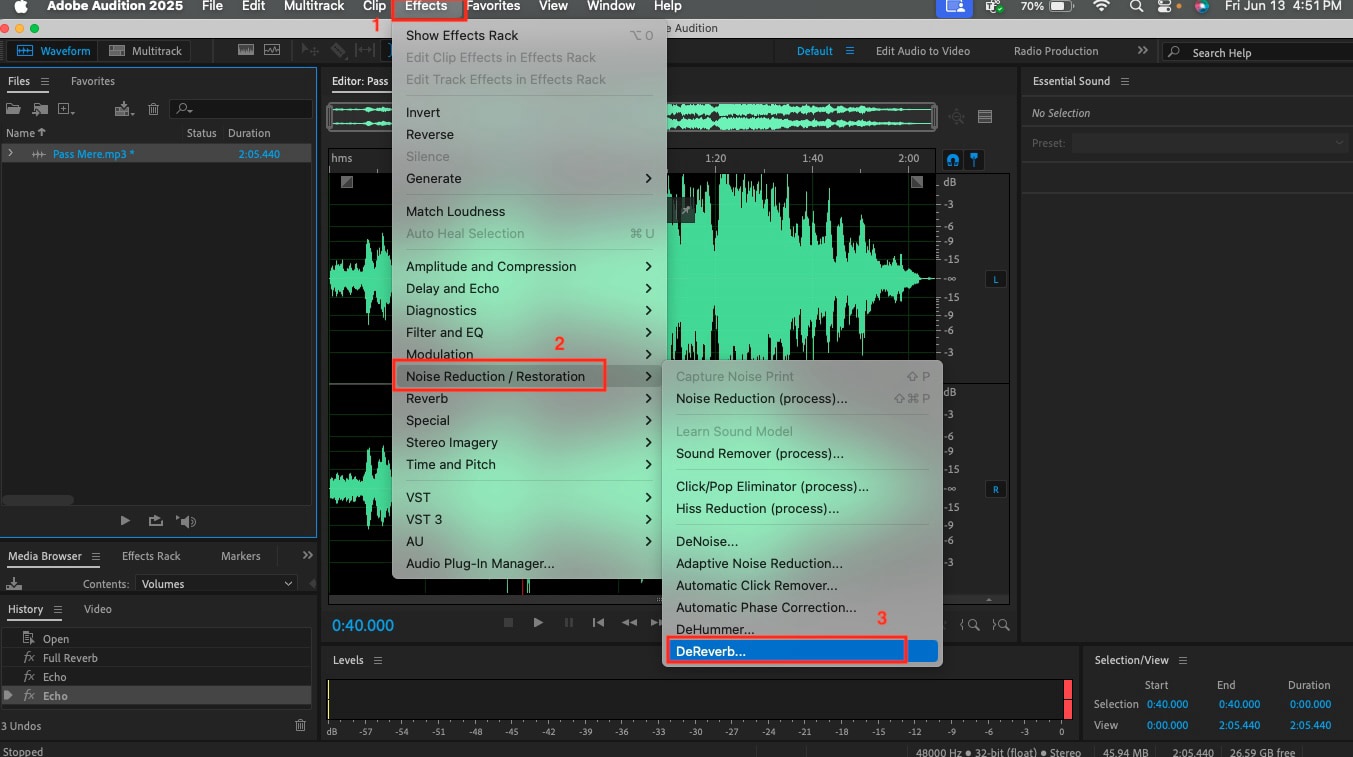Toggle left channel L button
The height and width of the screenshot is (757, 1353).
coord(995,279)
